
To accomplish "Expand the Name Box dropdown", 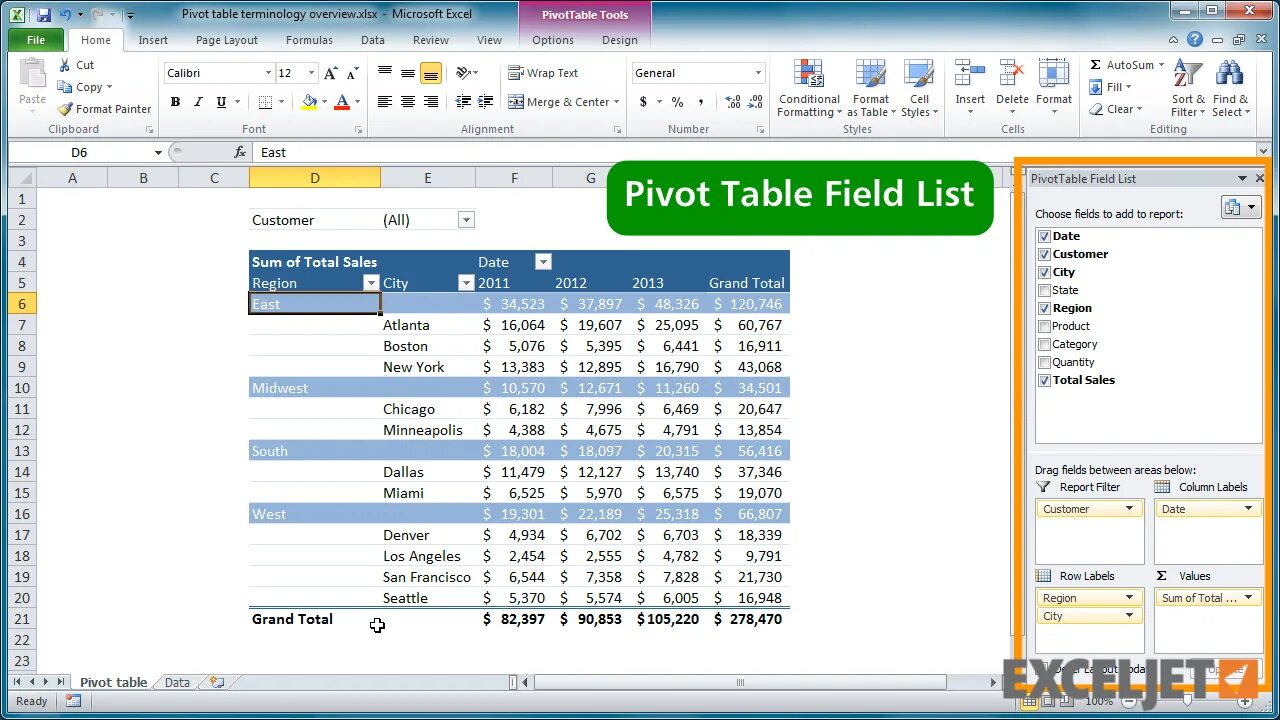I will click(158, 152).
